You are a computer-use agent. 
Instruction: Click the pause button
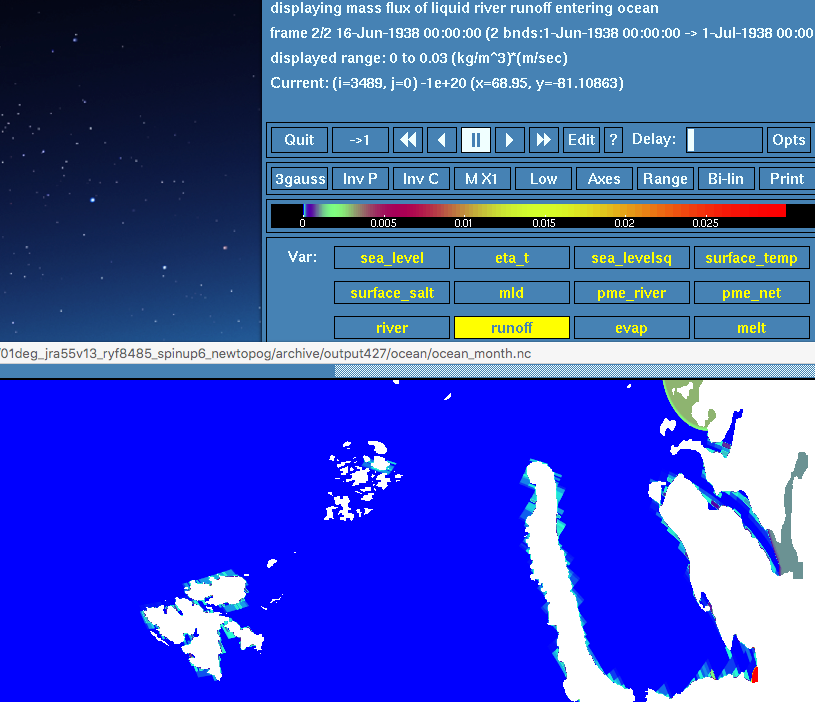[x=476, y=140]
